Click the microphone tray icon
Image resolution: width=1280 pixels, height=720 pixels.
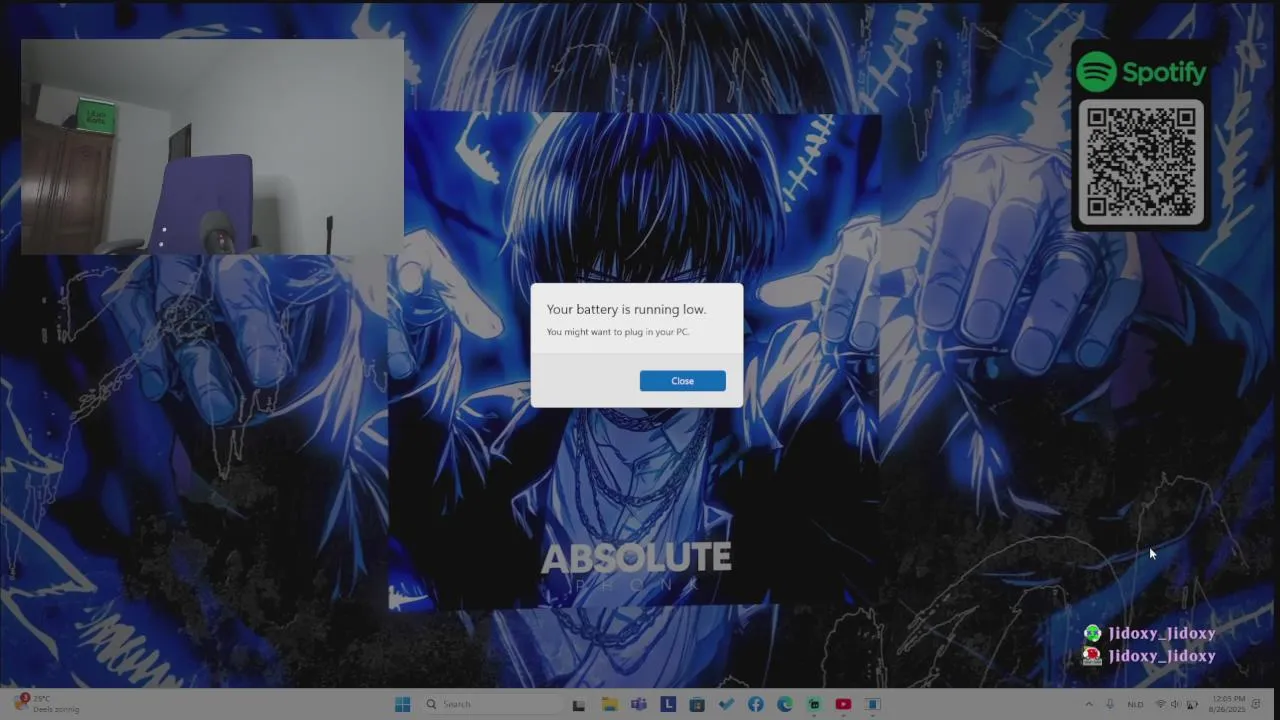[1110, 704]
